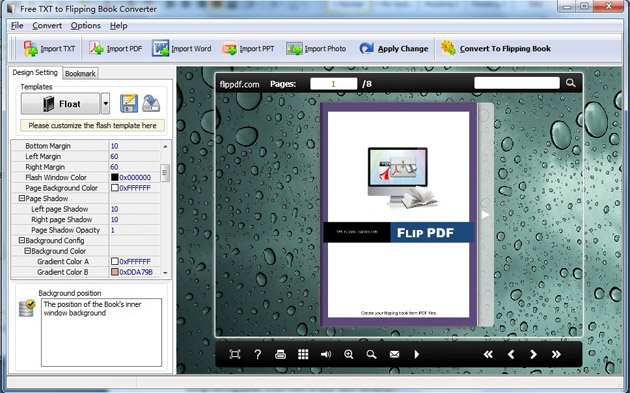The image size is (630, 393).
Task: Click the Apply Change refresh icon
Action: point(366,49)
